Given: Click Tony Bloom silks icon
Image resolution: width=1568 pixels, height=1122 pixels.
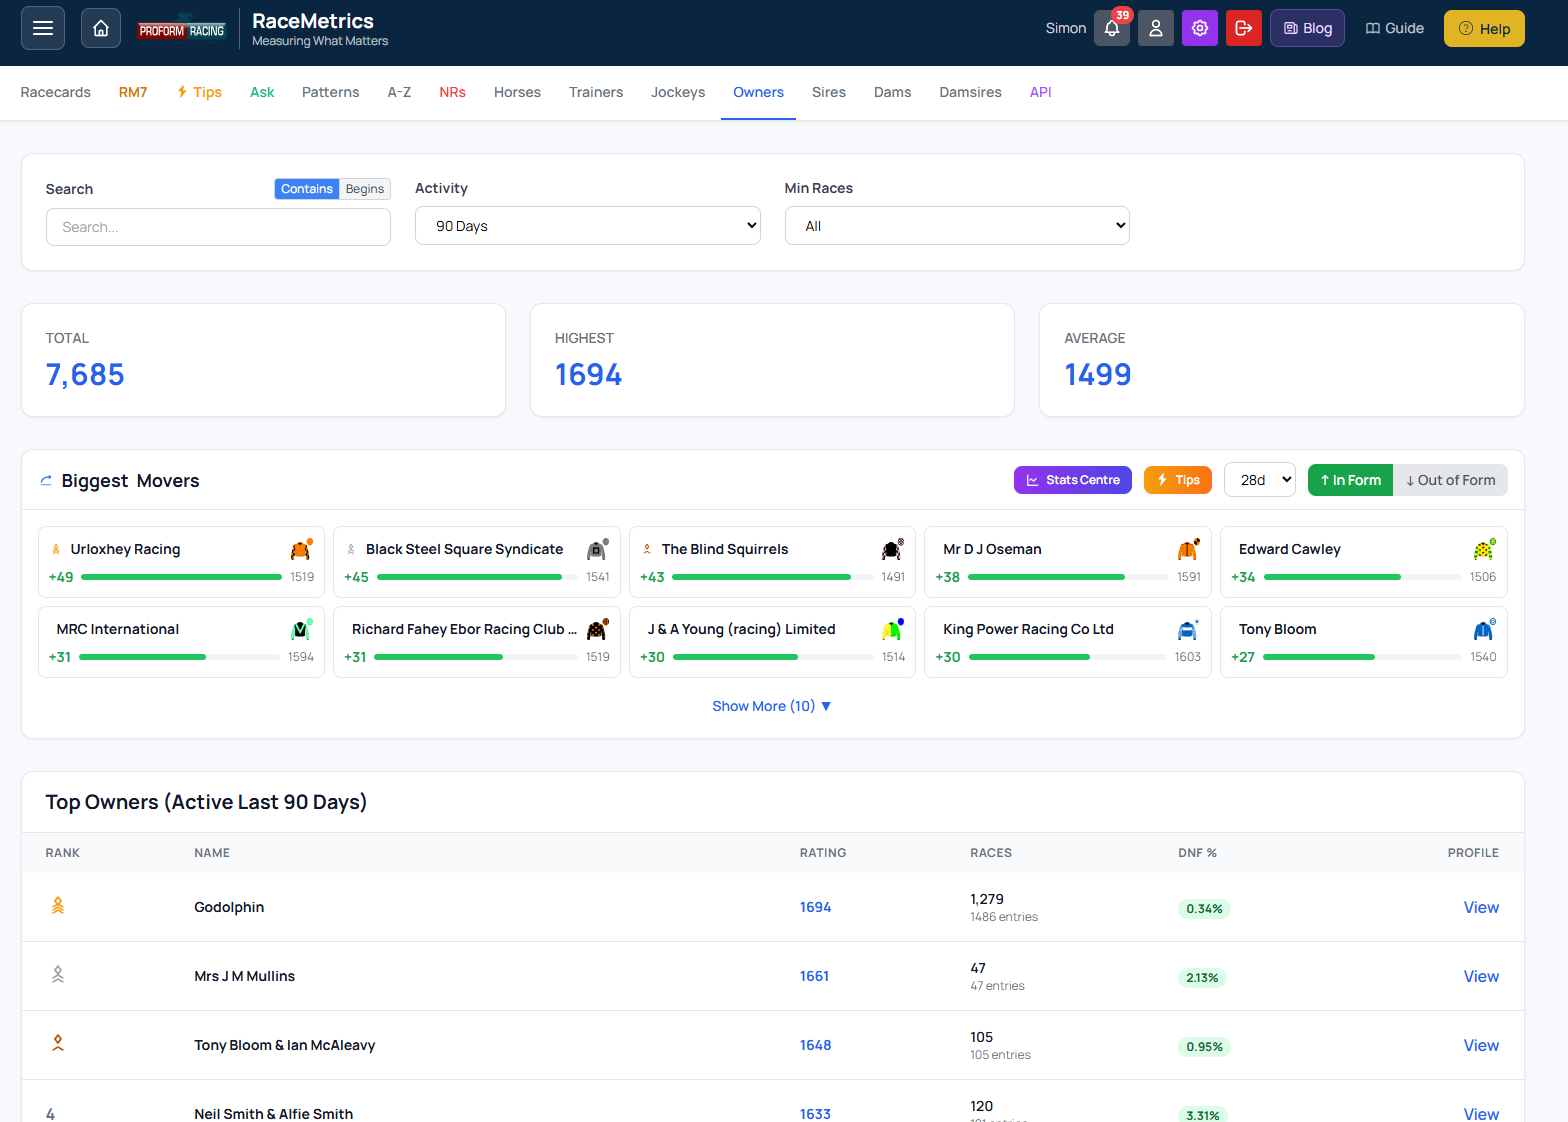Looking at the screenshot, I should (x=1484, y=629).
